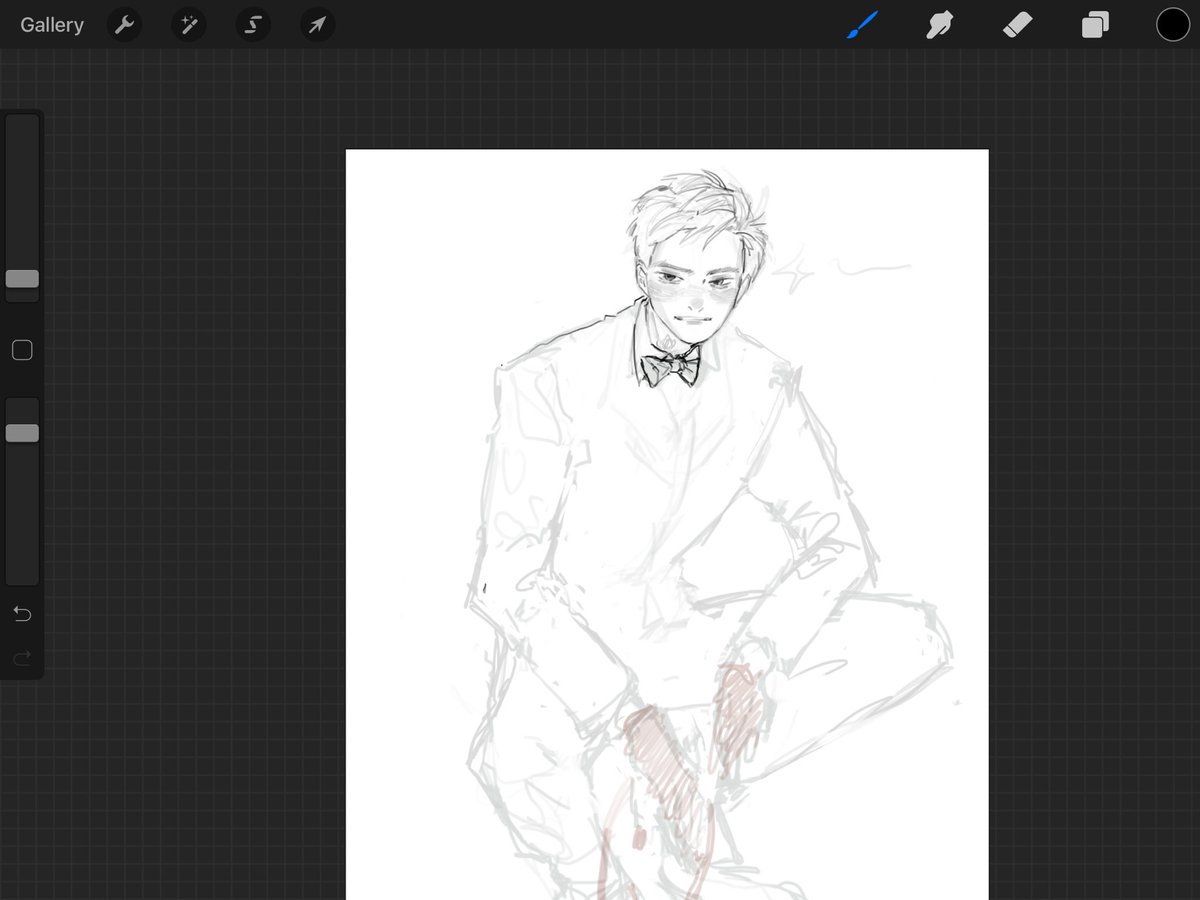Open the Adjustments magic wand menu
The width and height of the screenshot is (1200, 900).
pyautogui.click(x=188, y=25)
